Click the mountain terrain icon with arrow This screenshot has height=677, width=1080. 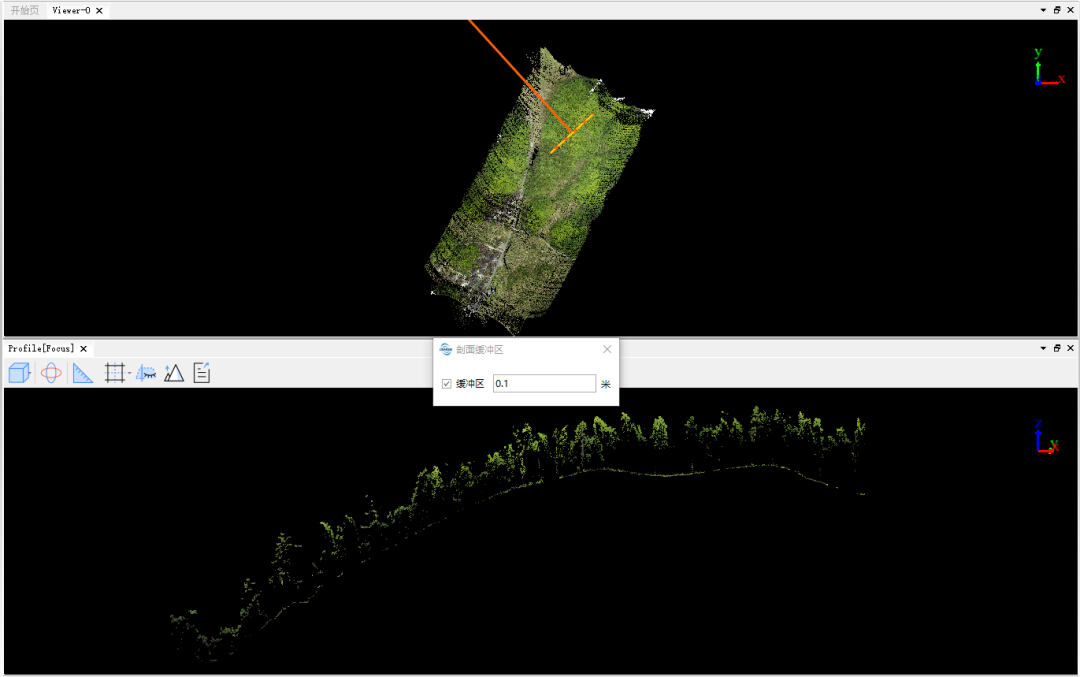pyautogui.click(x=174, y=373)
